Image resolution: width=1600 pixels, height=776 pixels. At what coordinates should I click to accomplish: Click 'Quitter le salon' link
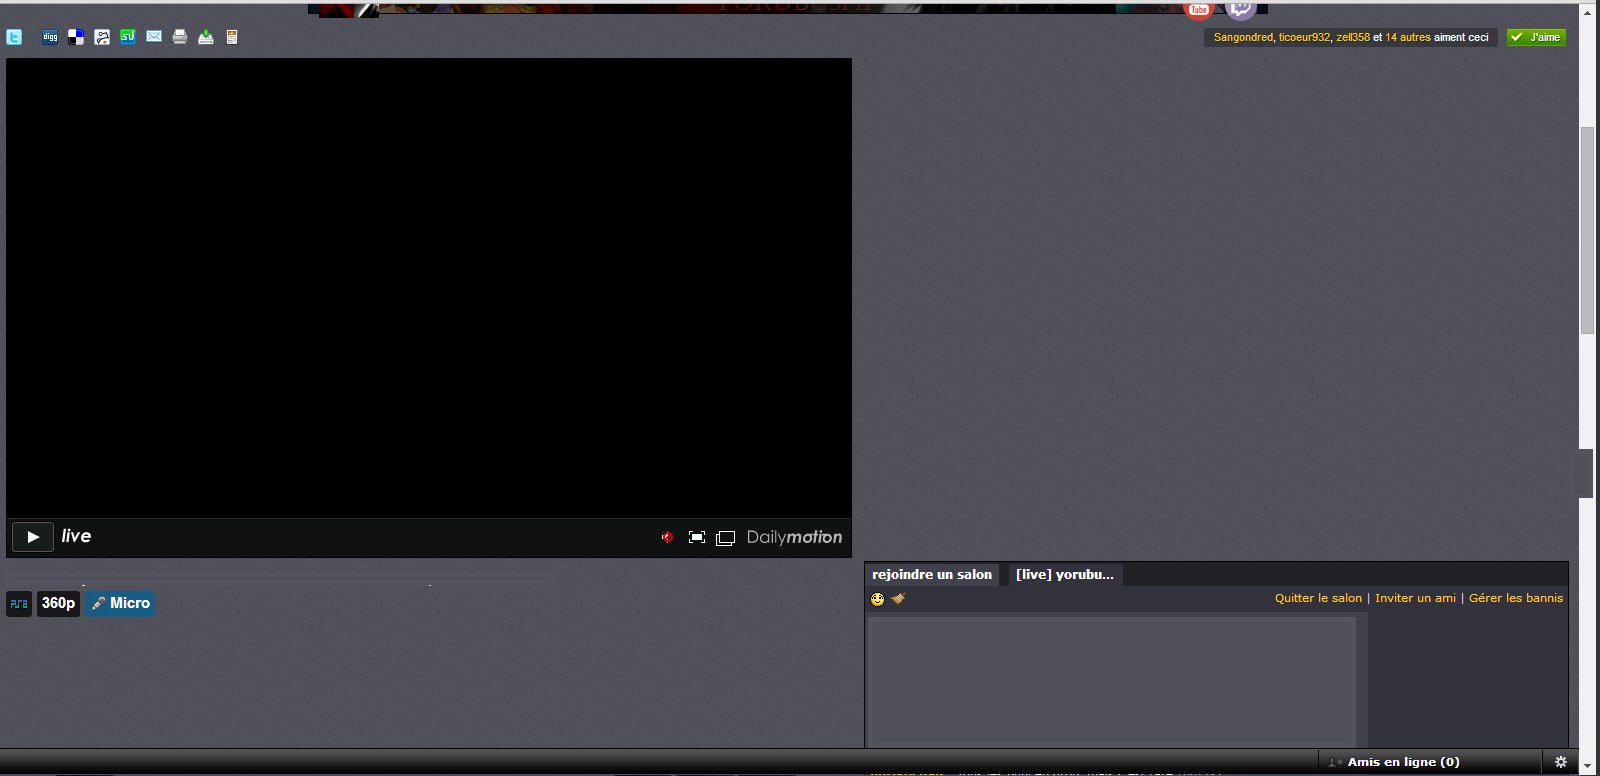pyautogui.click(x=1318, y=598)
